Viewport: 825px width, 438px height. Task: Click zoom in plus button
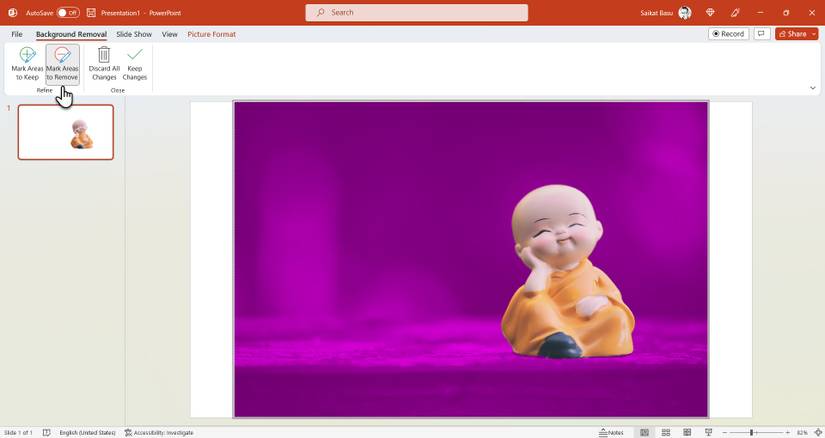(787, 433)
